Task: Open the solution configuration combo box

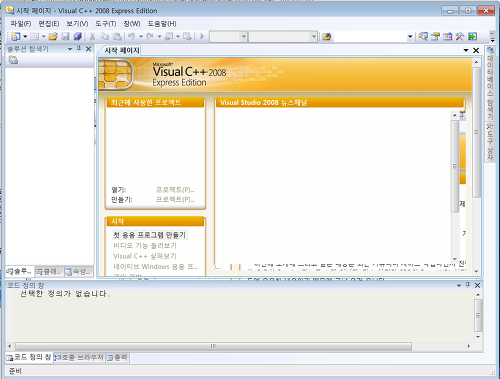Action: click(x=228, y=36)
